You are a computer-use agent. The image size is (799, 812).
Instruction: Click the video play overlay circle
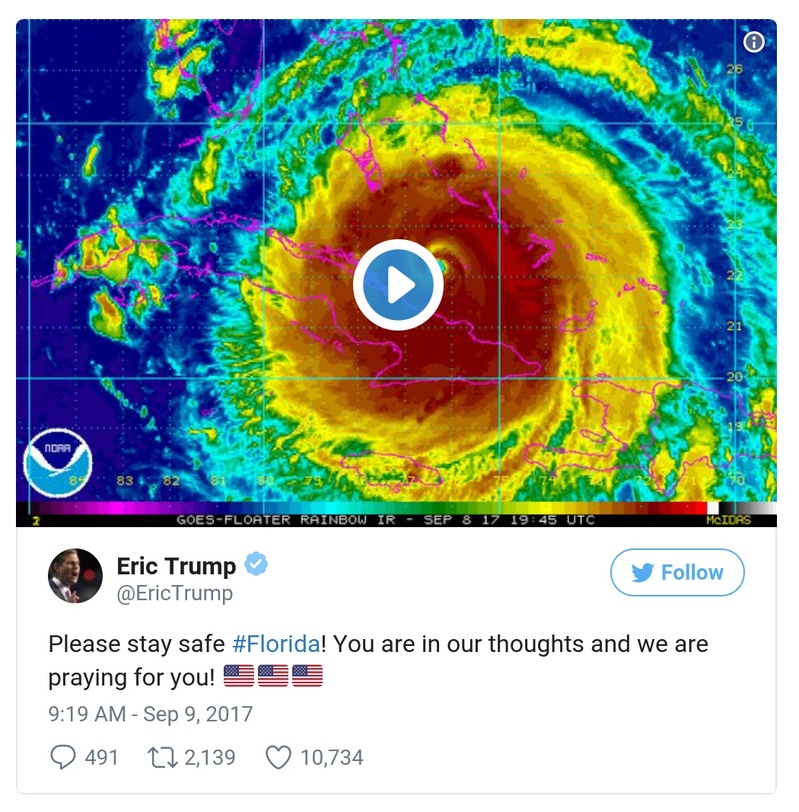(x=399, y=282)
